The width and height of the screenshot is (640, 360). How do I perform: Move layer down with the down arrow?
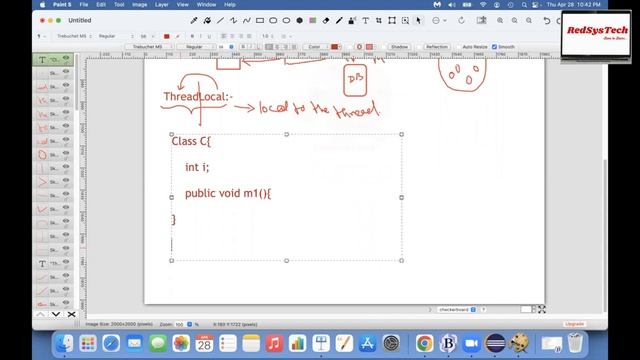[56, 314]
